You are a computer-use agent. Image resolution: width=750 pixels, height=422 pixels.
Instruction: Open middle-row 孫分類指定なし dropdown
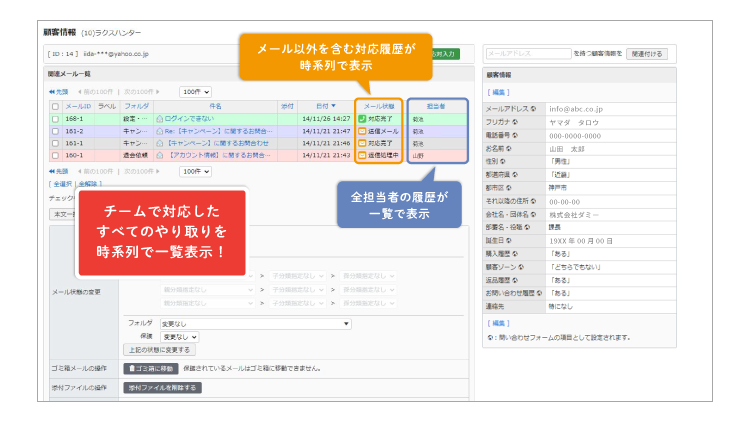pos(368,289)
